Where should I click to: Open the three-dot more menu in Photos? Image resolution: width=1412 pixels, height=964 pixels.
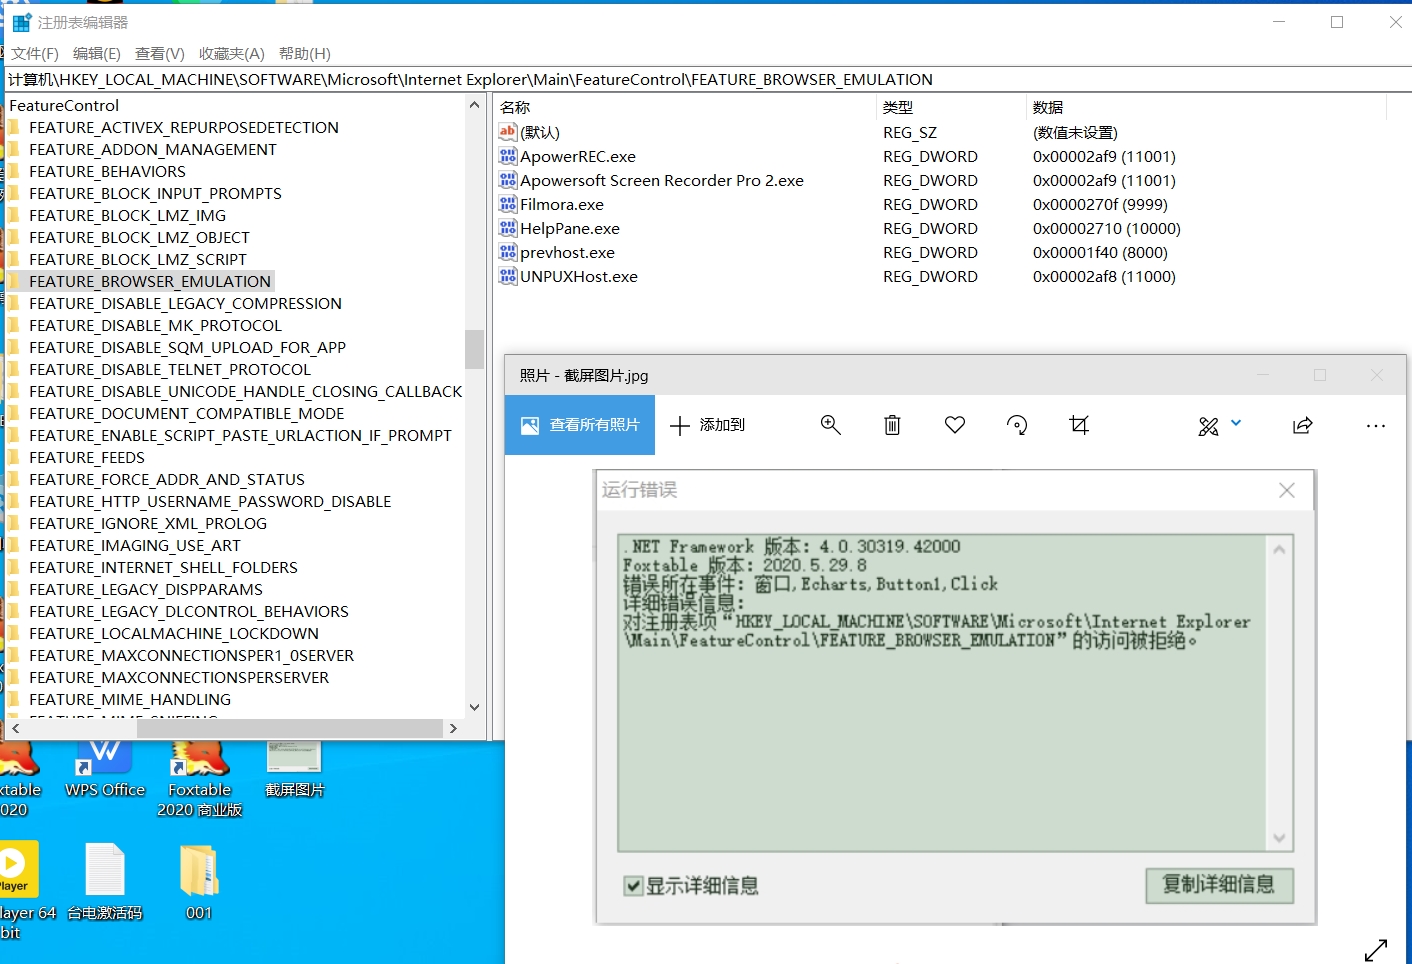pyautogui.click(x=1376, y=426)
